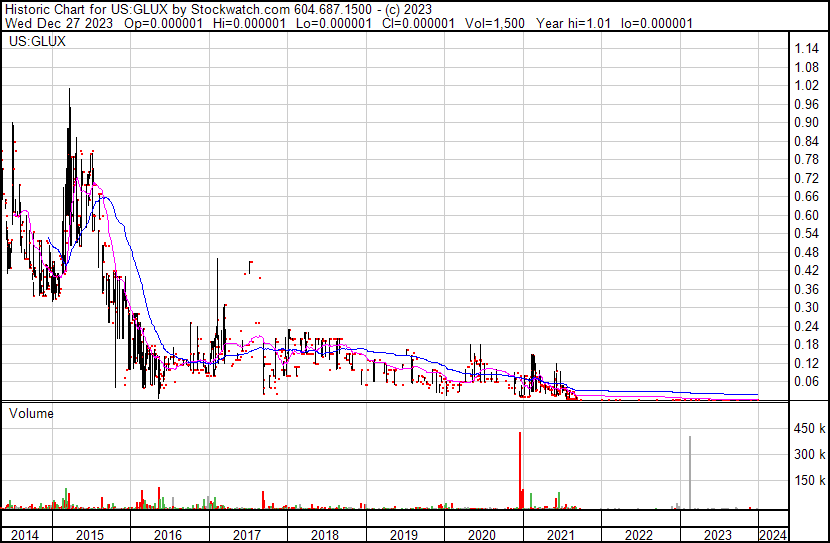Click the price spike candle in early 2017
Screen dimensions: 830x543
coord(218,263)
